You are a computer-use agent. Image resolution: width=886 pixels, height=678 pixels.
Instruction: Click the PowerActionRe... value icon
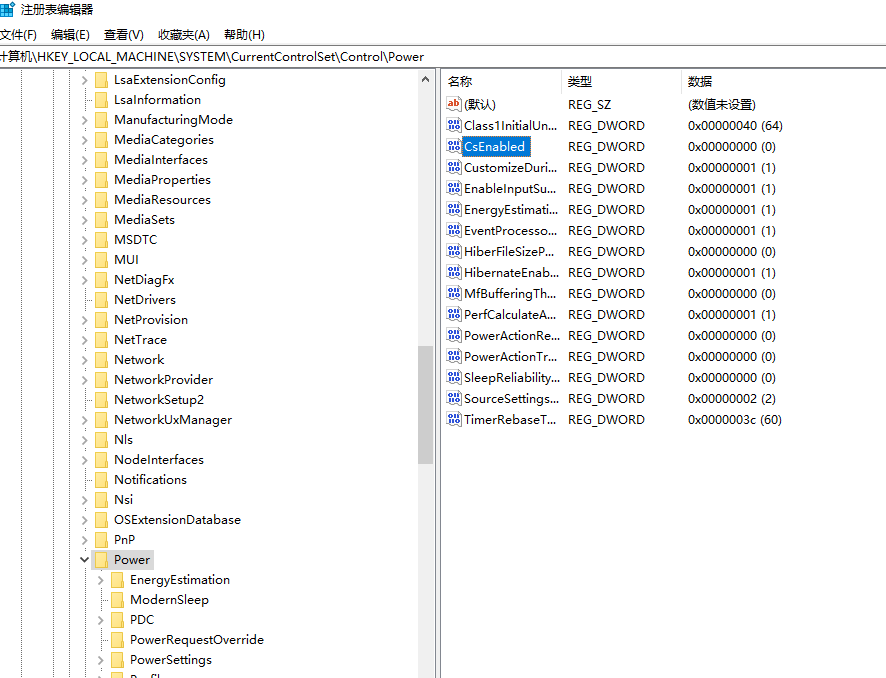pyautogui.click(x=454, y=336)
